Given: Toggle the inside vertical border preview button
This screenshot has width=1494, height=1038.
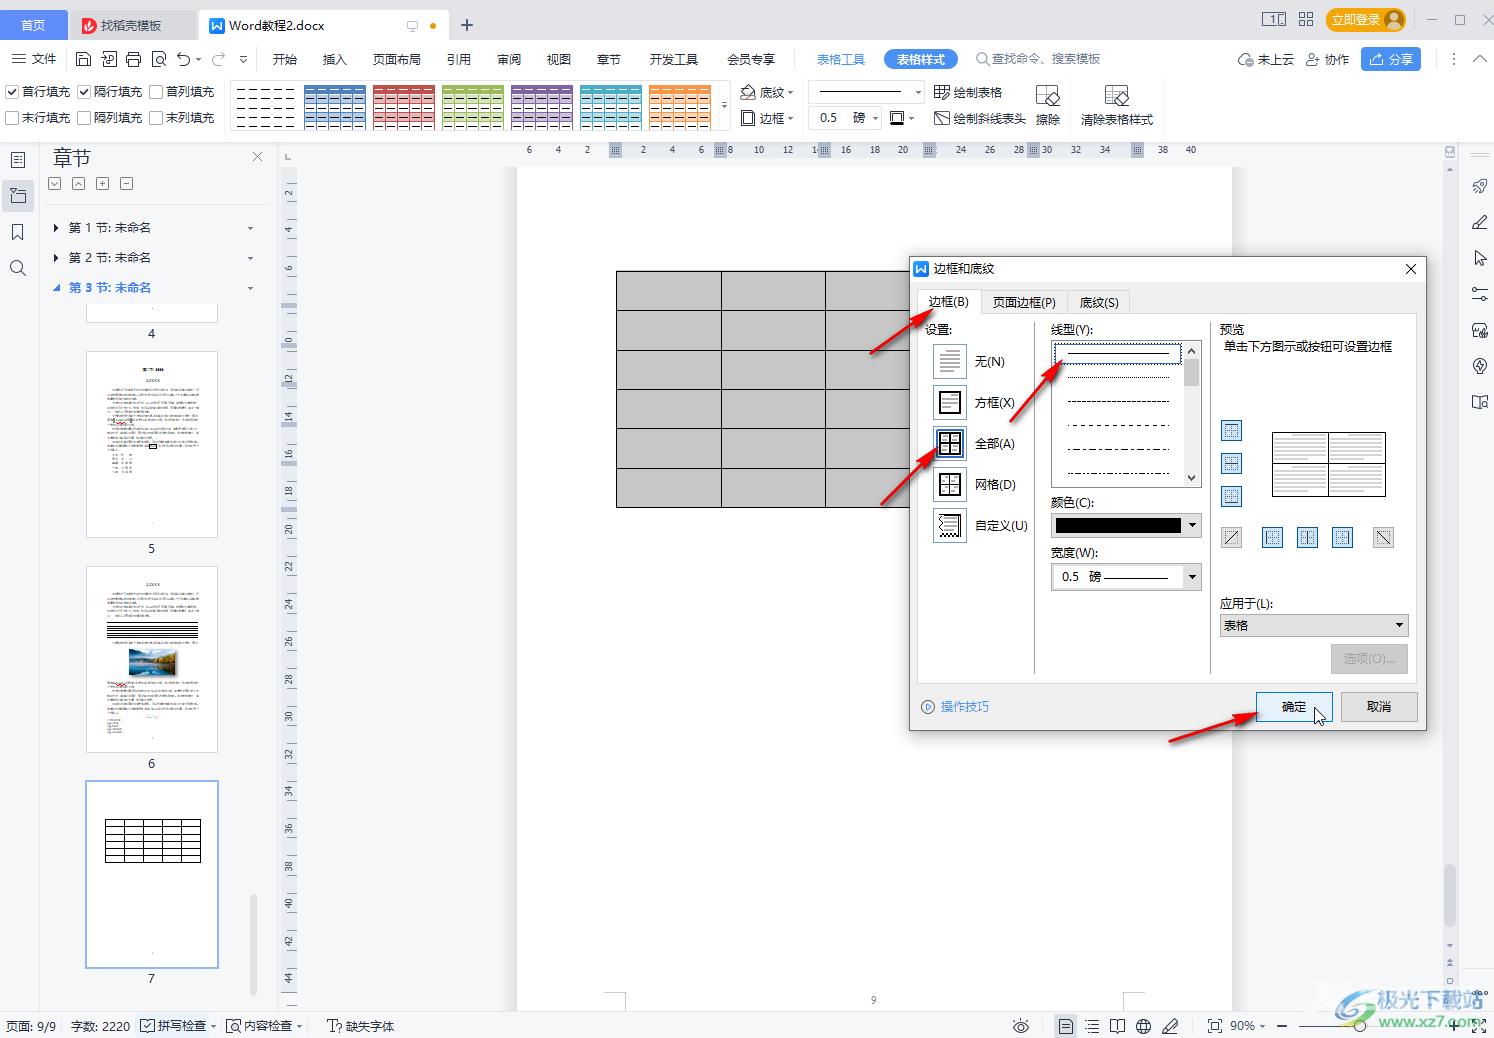Looking at the screenshot, I should 1307,538.
